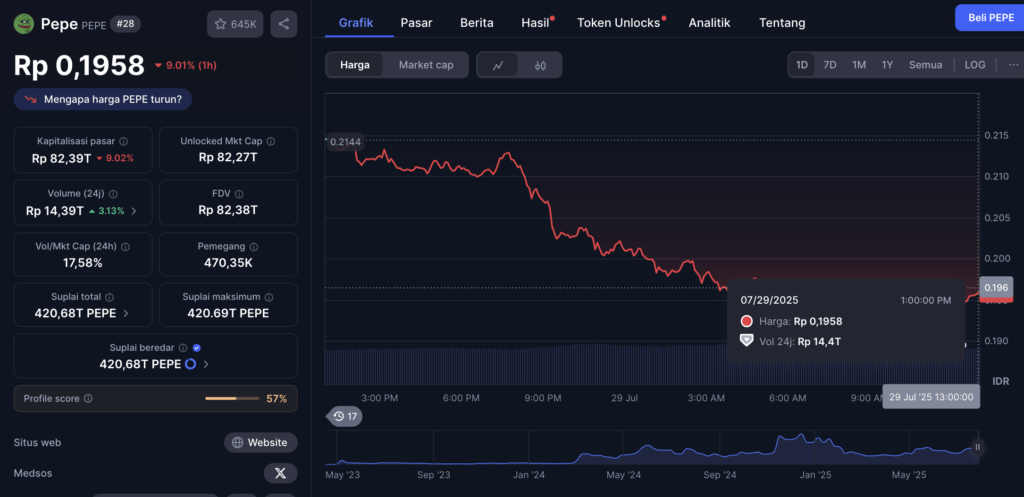This screenshot has height=497, width=1024.
Task: Open the Berita tab
Action: coord(477,23)
